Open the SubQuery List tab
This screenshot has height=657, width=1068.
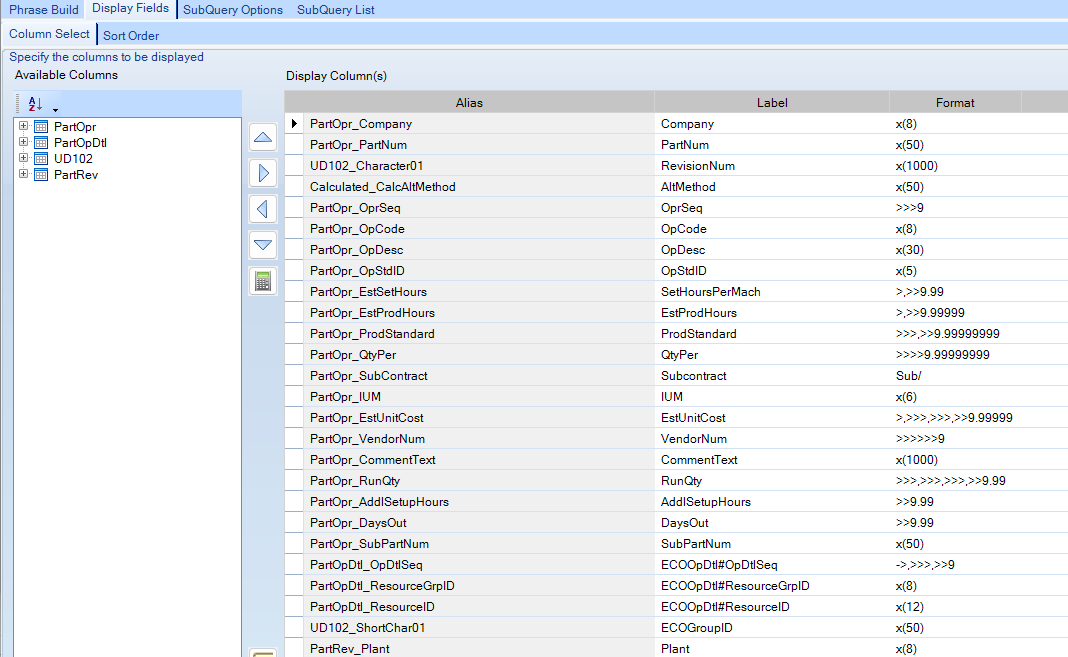[x=336, y=10]
